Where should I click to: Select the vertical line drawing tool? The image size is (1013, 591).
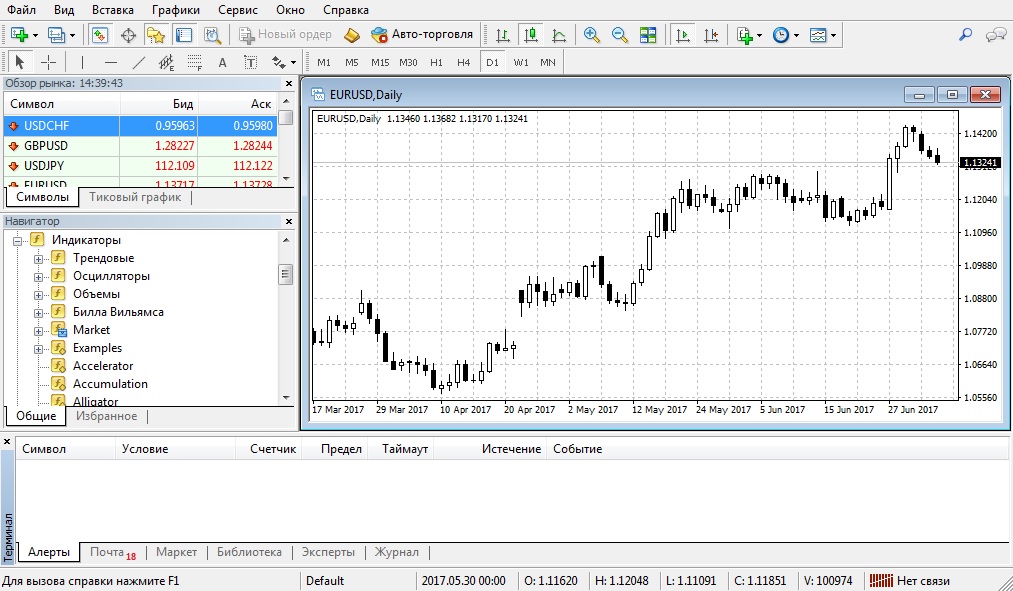82,63
